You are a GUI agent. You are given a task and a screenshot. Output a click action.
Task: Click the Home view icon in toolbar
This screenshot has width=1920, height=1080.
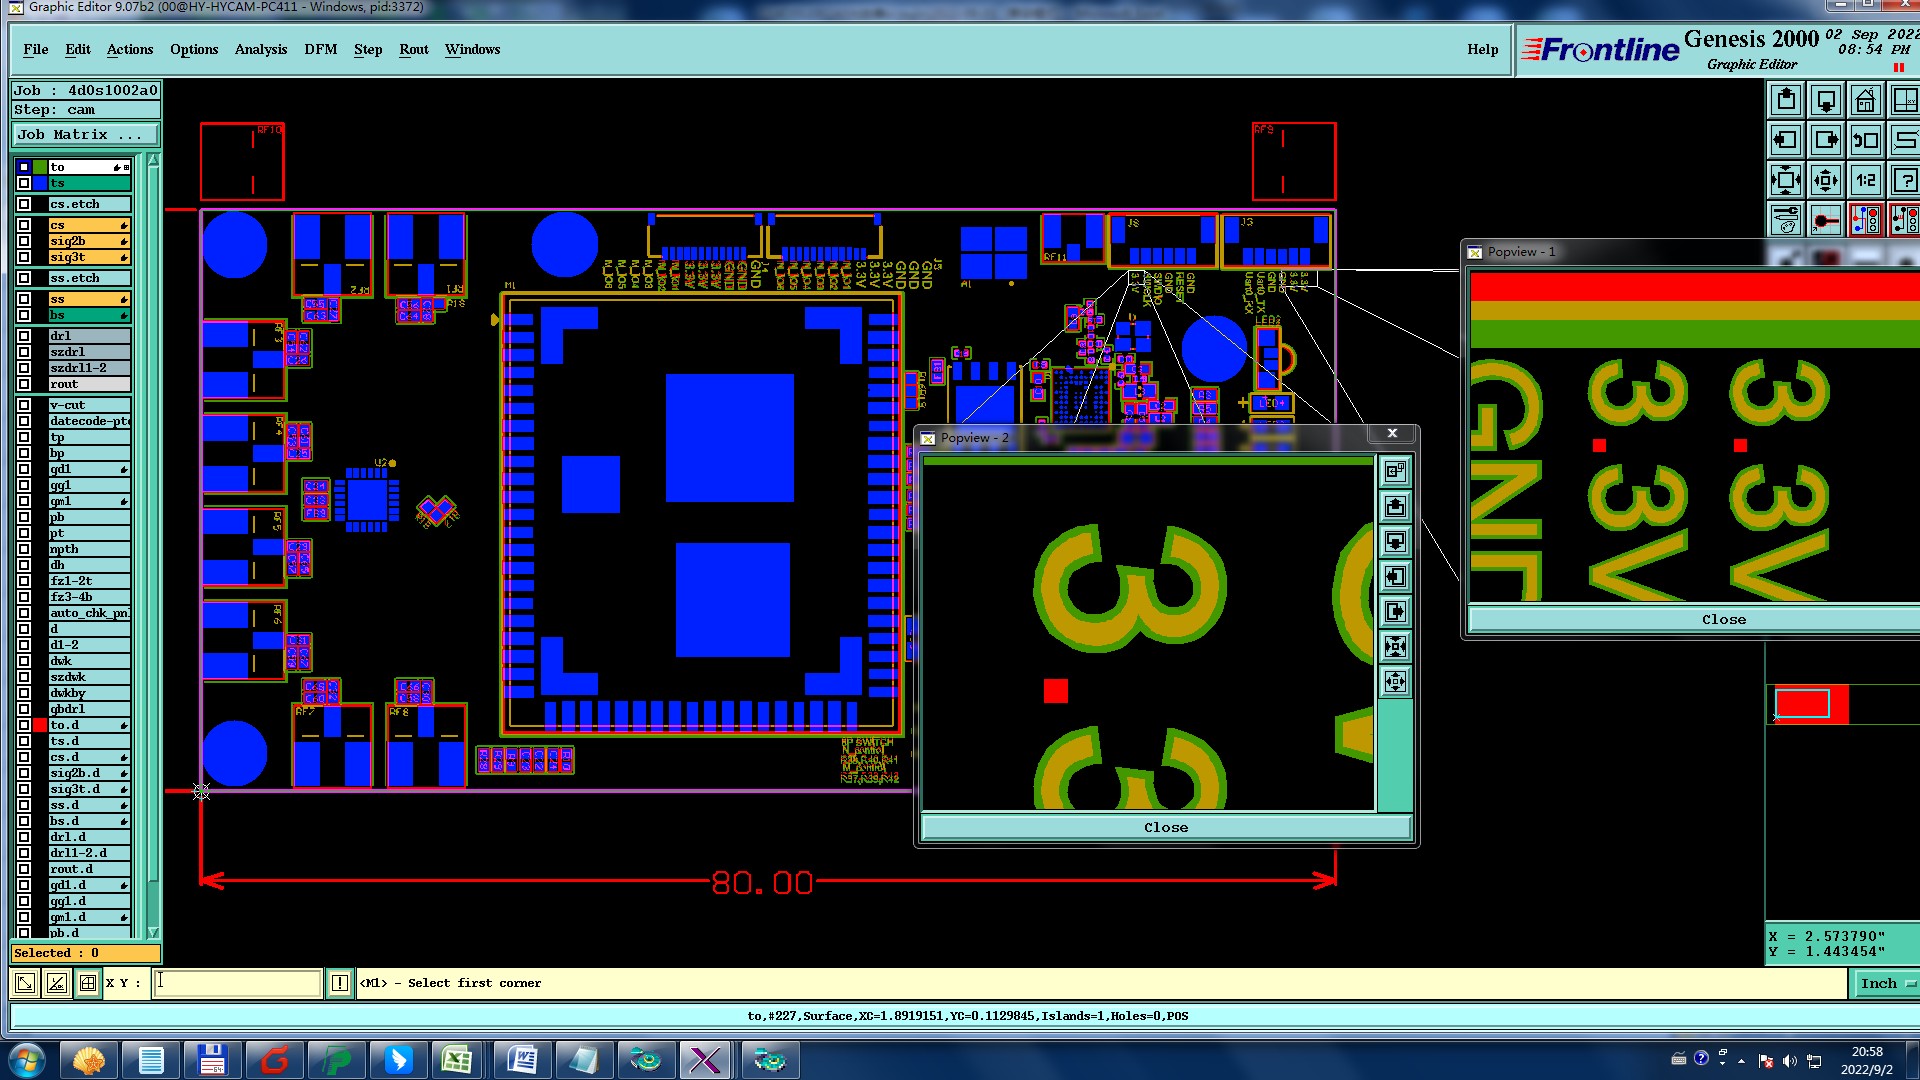click(1865, 100)
